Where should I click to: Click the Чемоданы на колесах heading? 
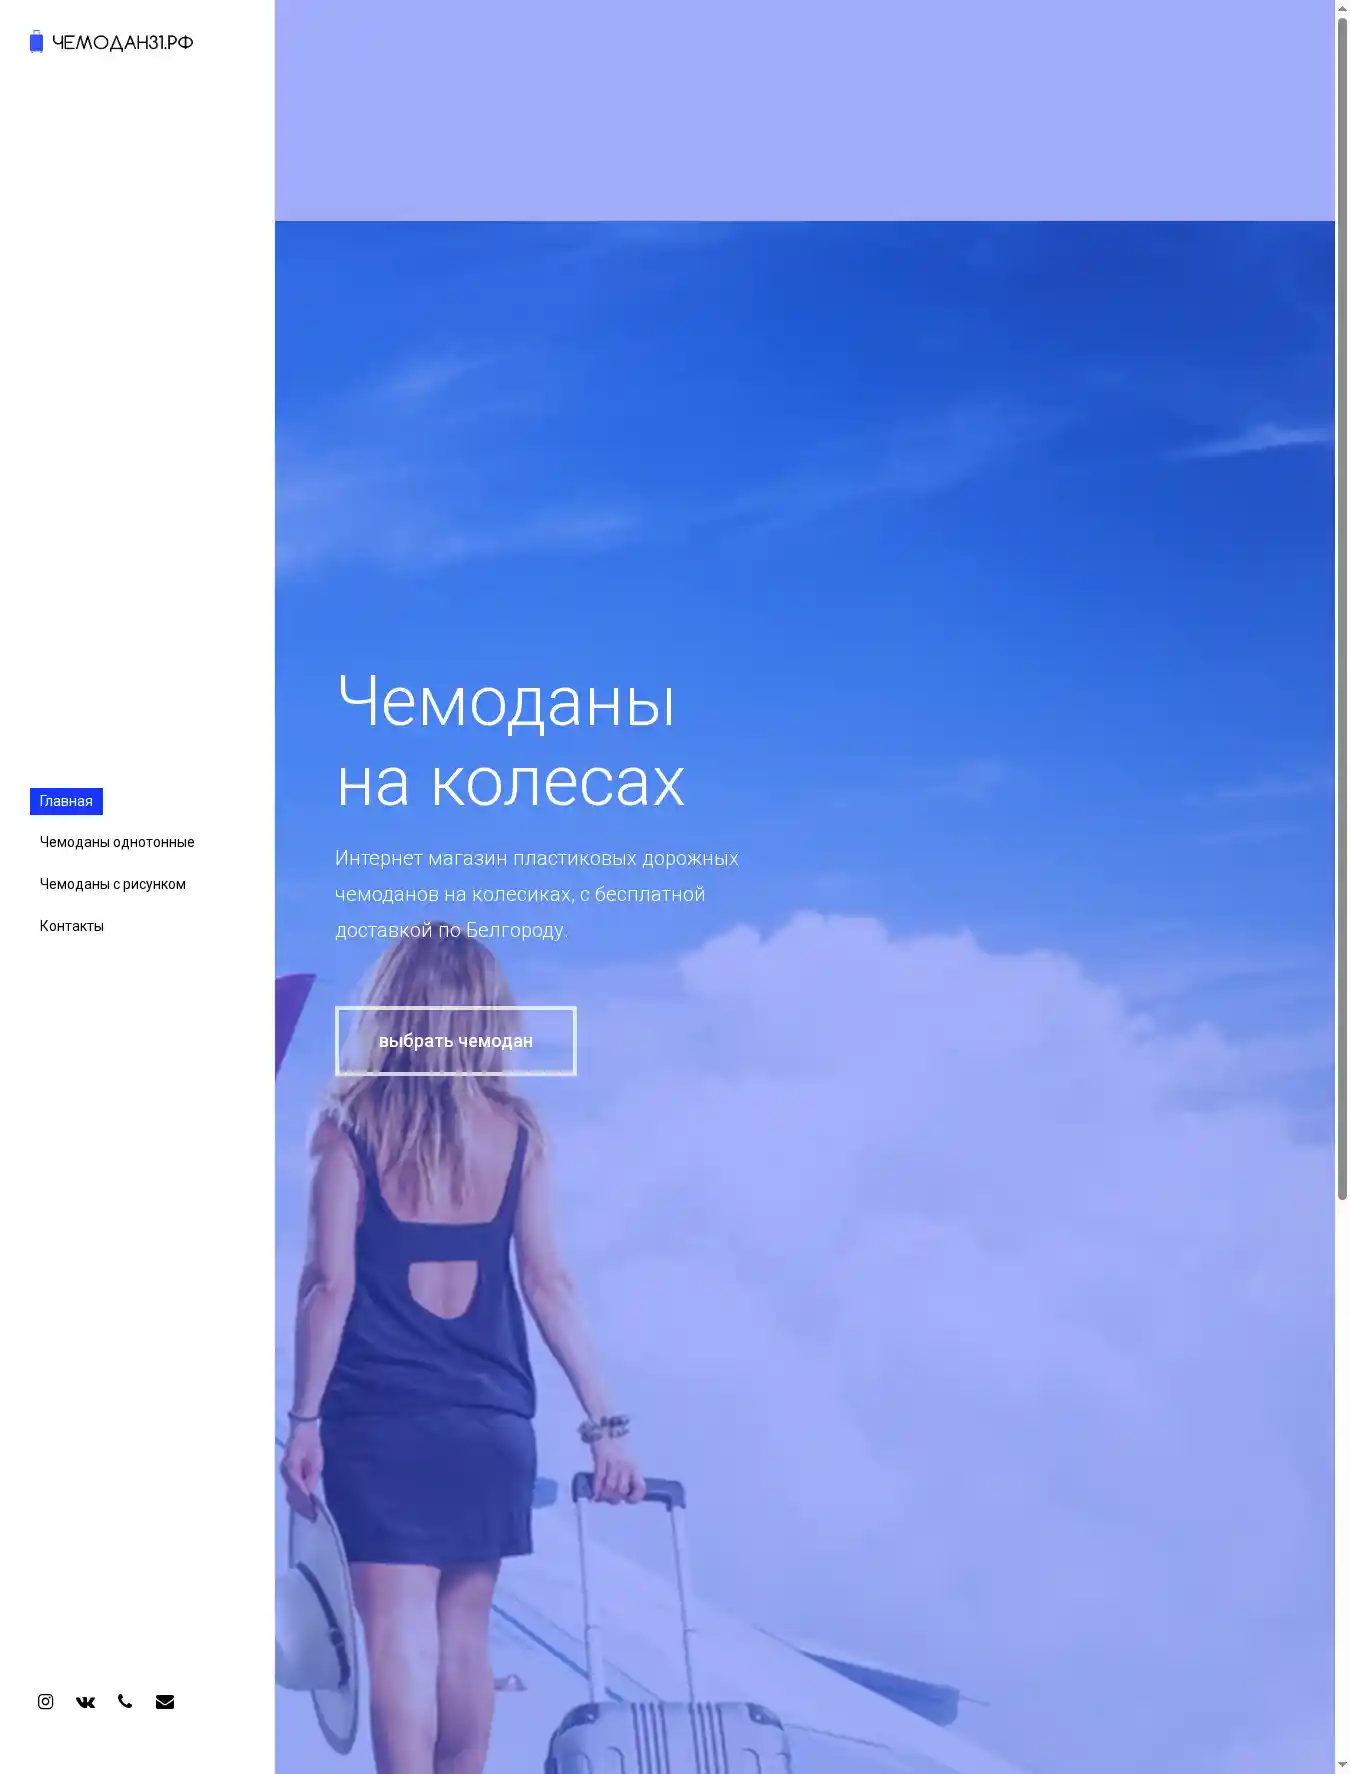tap(510, 740)
